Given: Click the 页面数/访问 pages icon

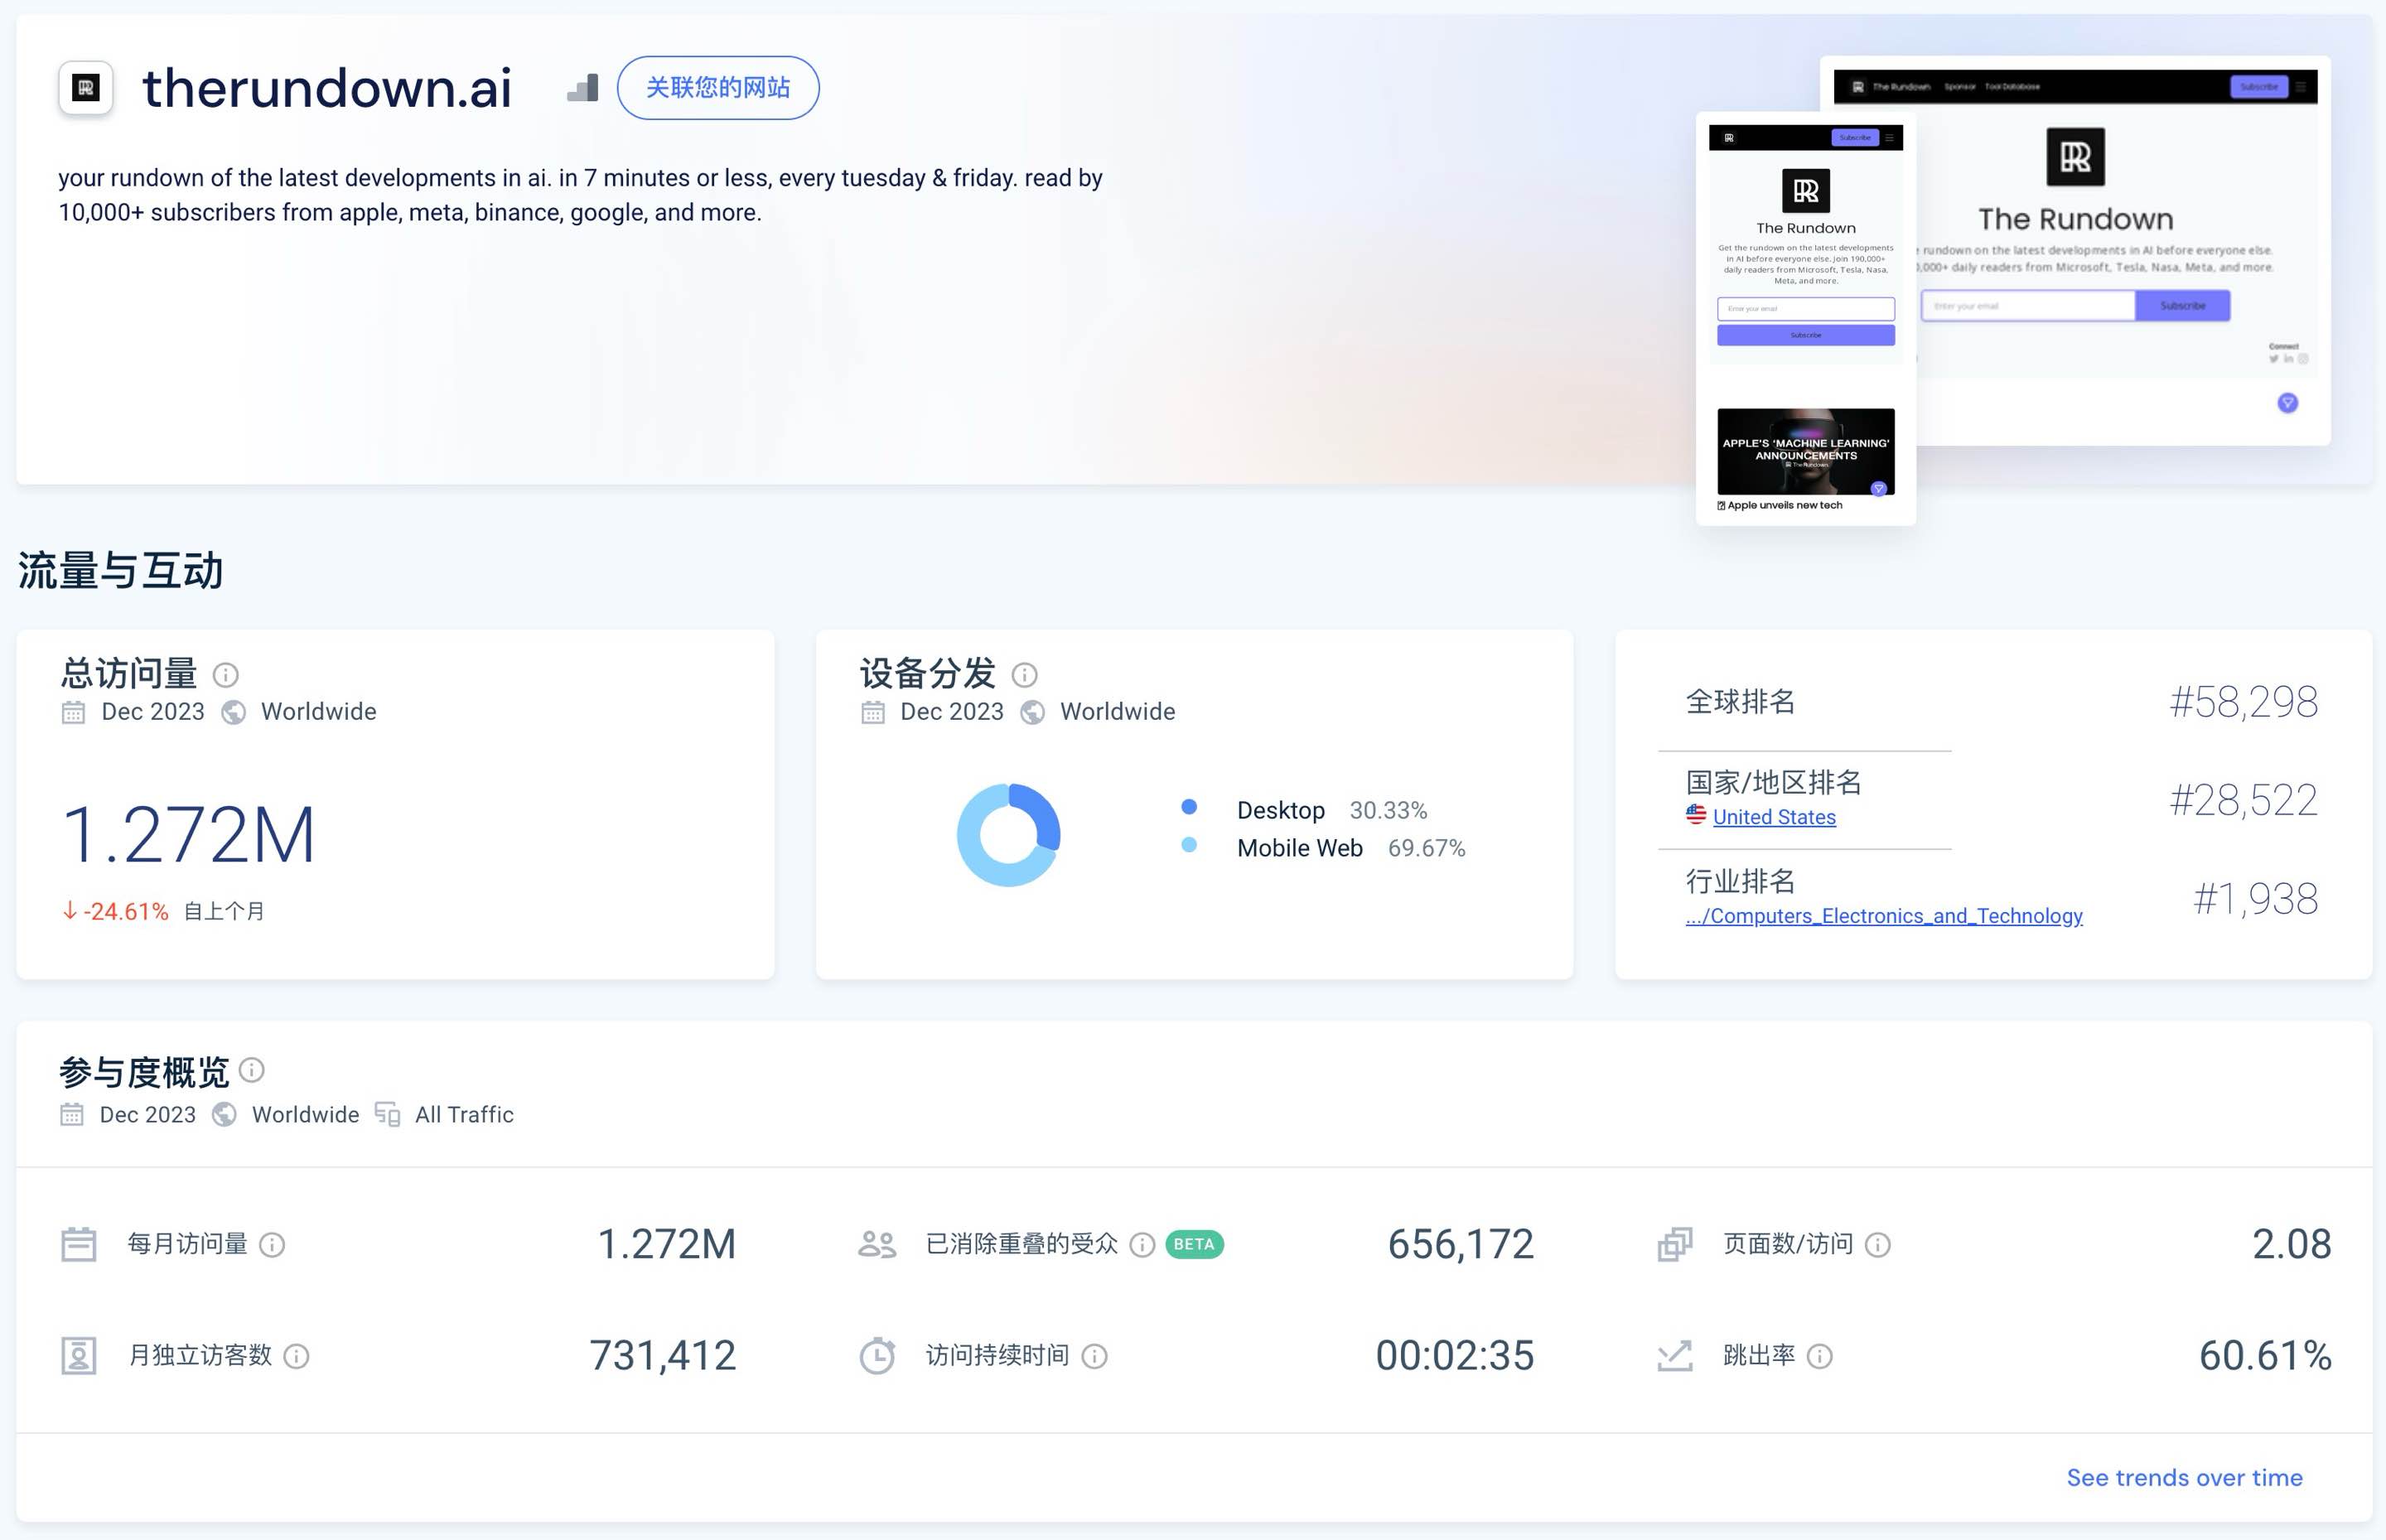Looking at the screenshot, I should (x=1675, y=1244).
